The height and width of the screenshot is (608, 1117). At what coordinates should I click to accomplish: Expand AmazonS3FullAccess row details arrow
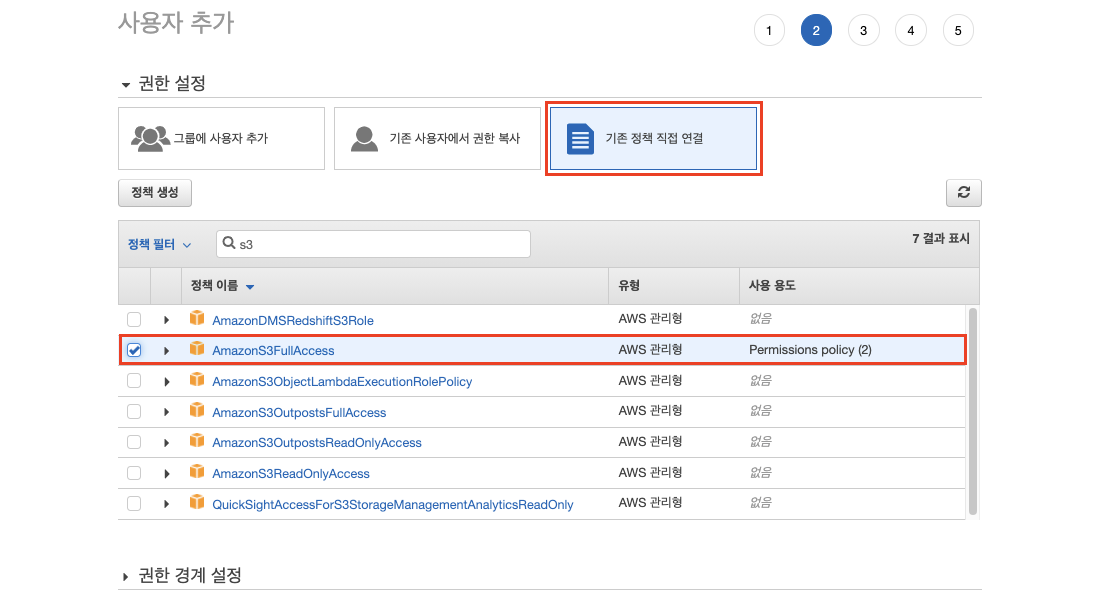[x=166, y=351]
